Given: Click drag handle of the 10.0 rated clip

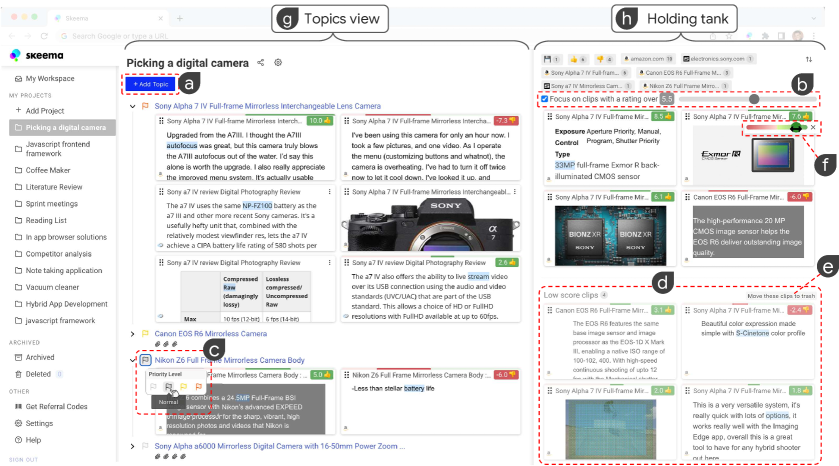Looking at the screenshot, I should [161, 121].
